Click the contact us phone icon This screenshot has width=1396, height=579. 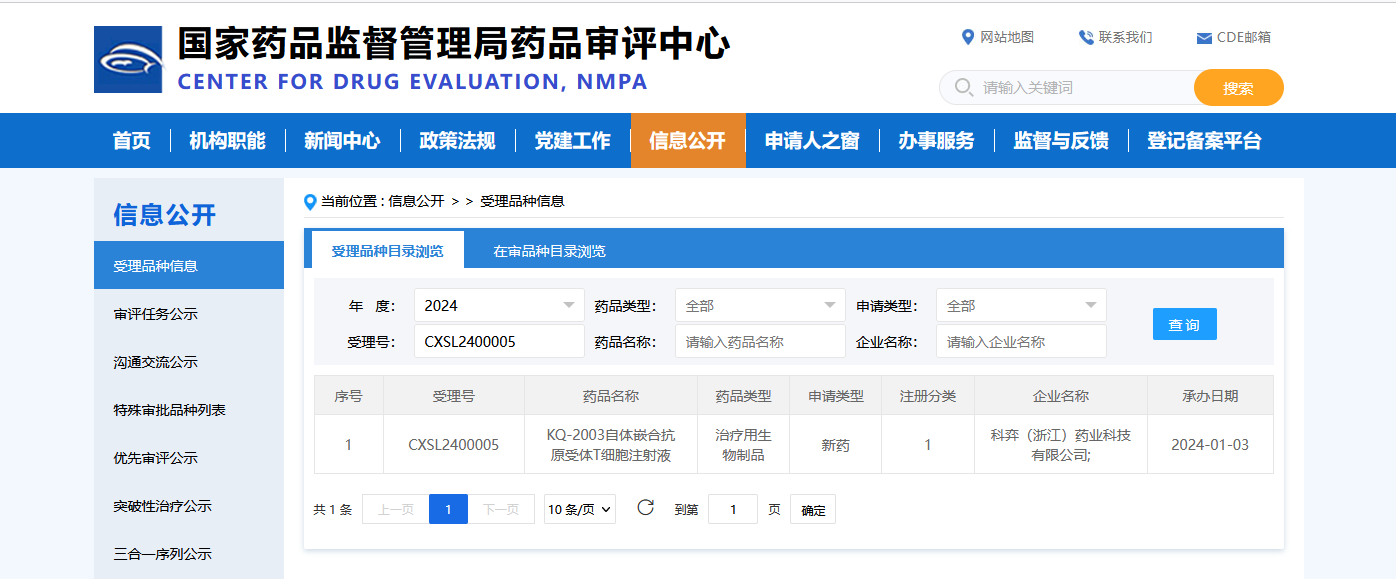point(1086,37)
